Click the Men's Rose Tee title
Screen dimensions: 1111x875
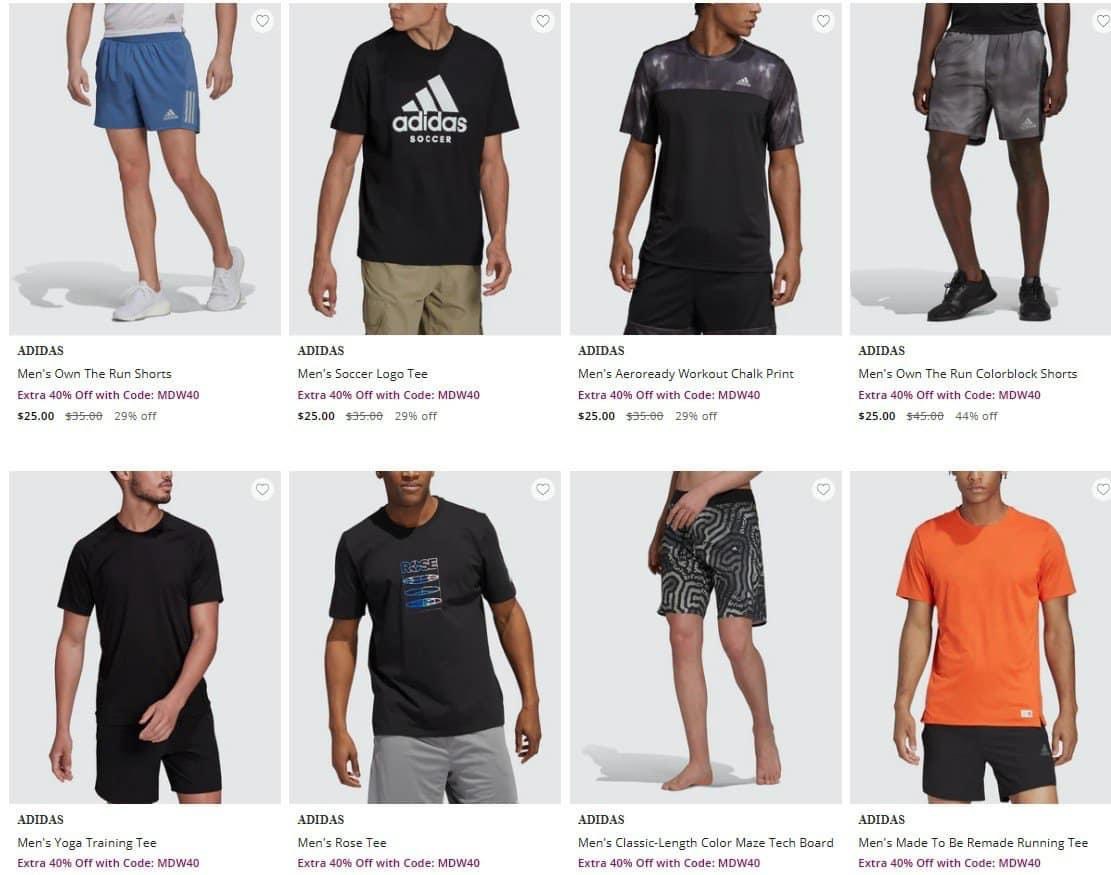pyautogui.click(x=342, y=842)
